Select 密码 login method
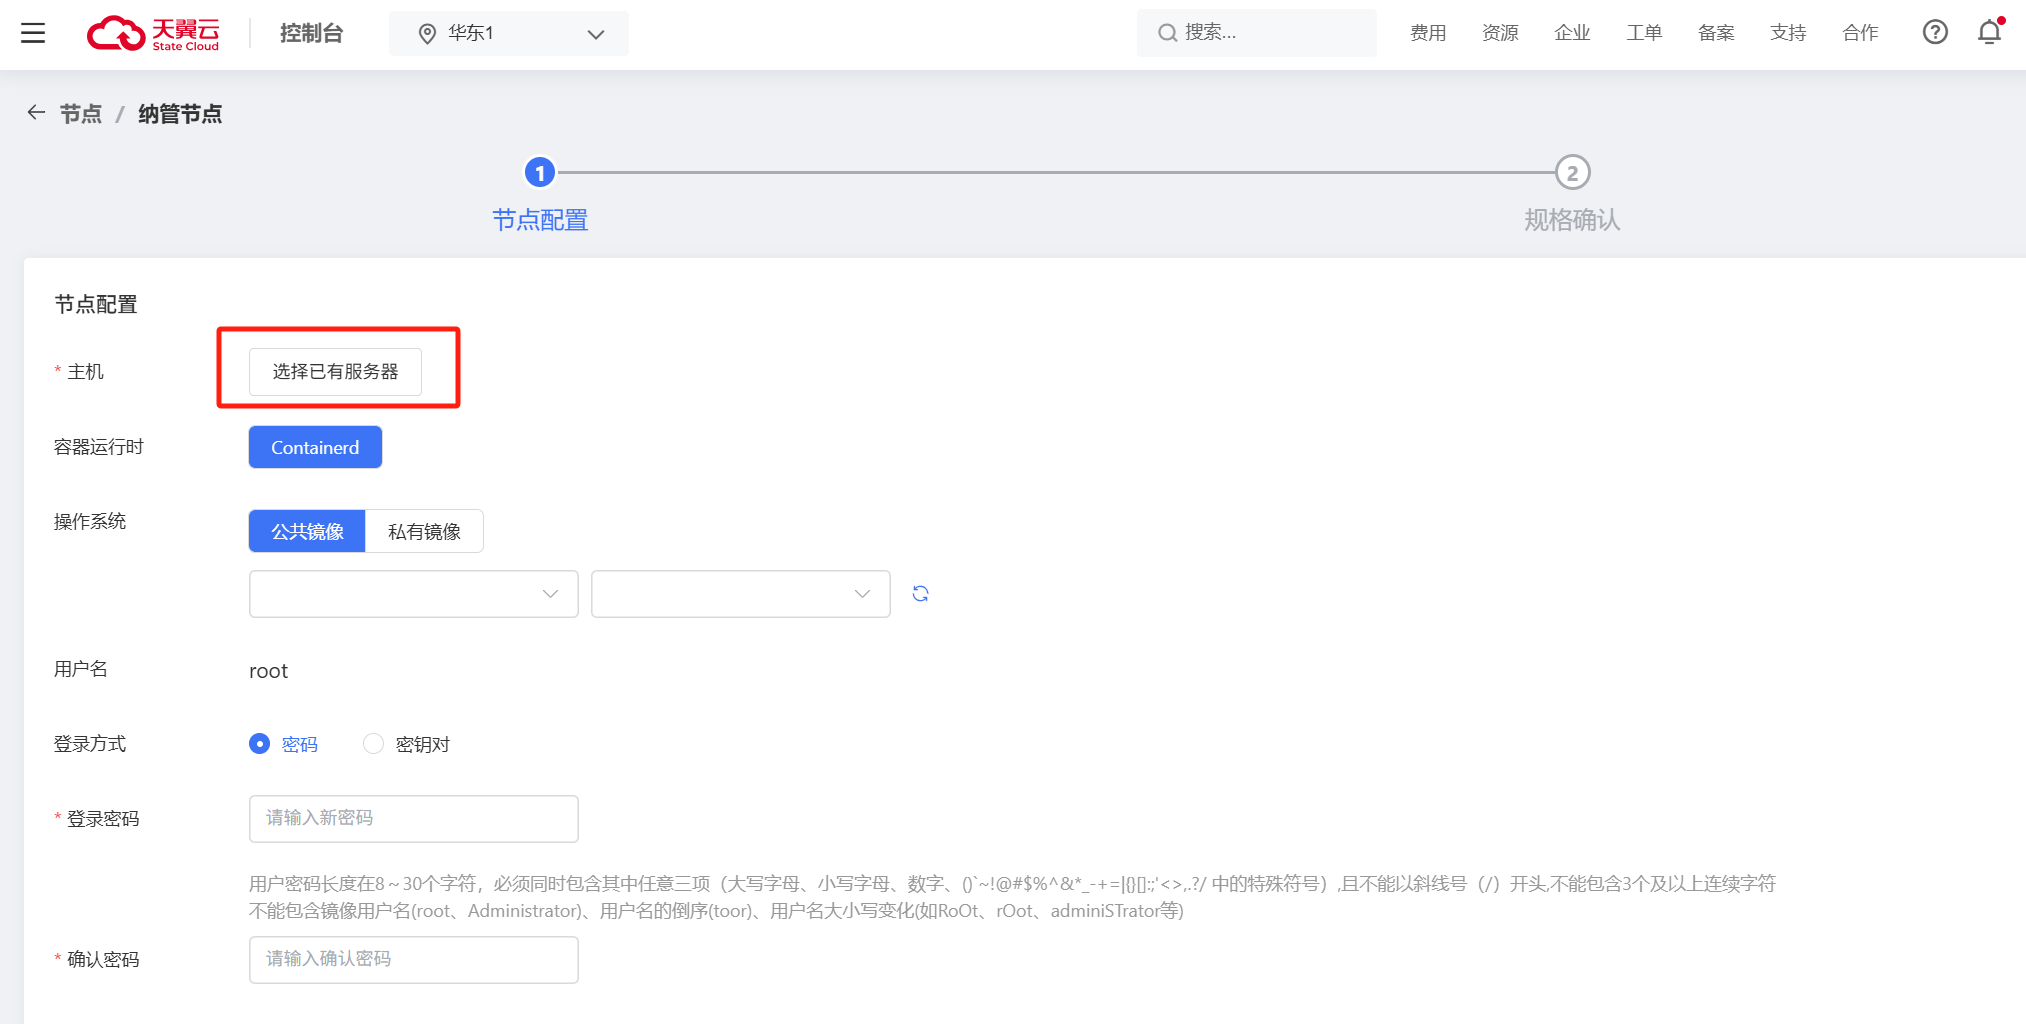 (x=260, y=744)
